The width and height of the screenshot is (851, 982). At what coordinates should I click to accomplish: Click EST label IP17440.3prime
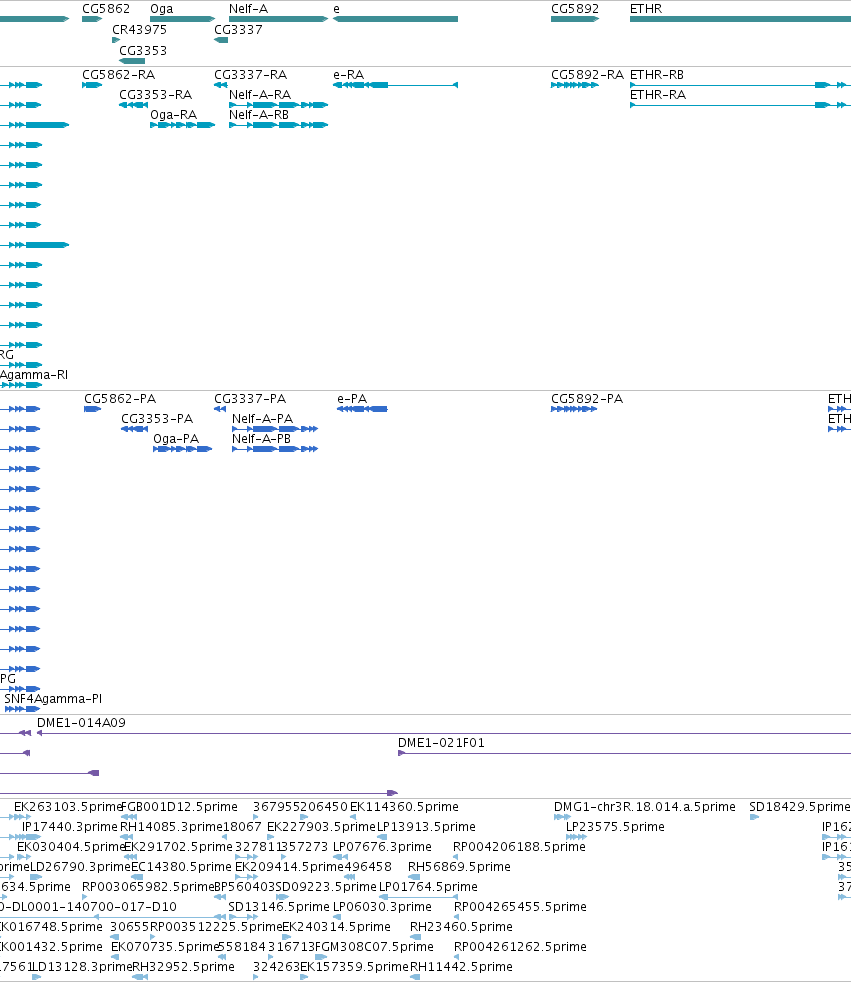(70, 827)
